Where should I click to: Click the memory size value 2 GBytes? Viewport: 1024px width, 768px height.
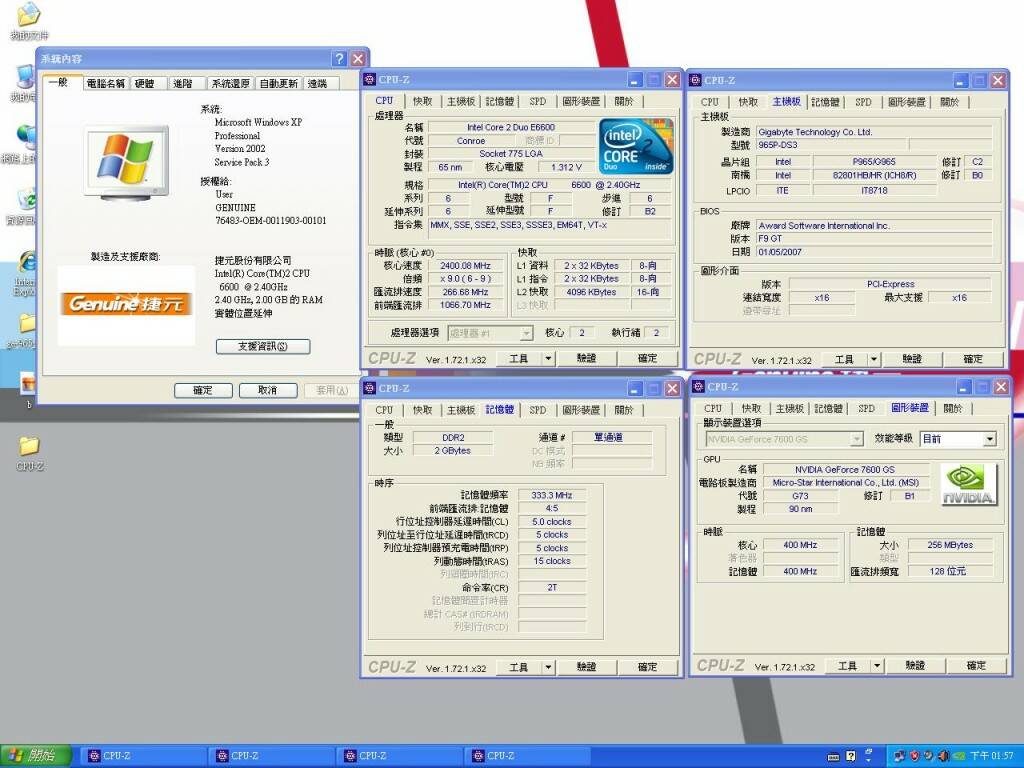(x=453, y=451)
